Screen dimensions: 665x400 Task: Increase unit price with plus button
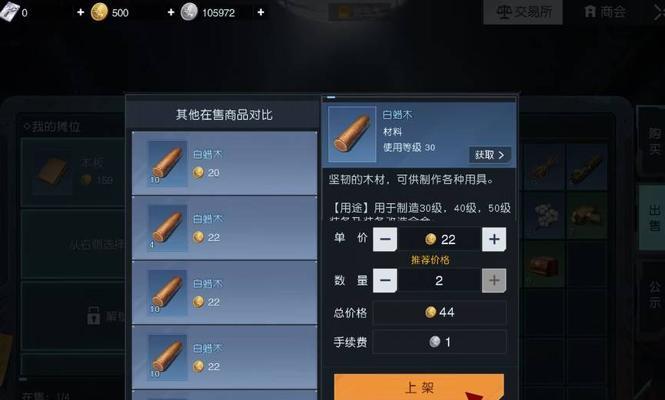tap(494, 239)
